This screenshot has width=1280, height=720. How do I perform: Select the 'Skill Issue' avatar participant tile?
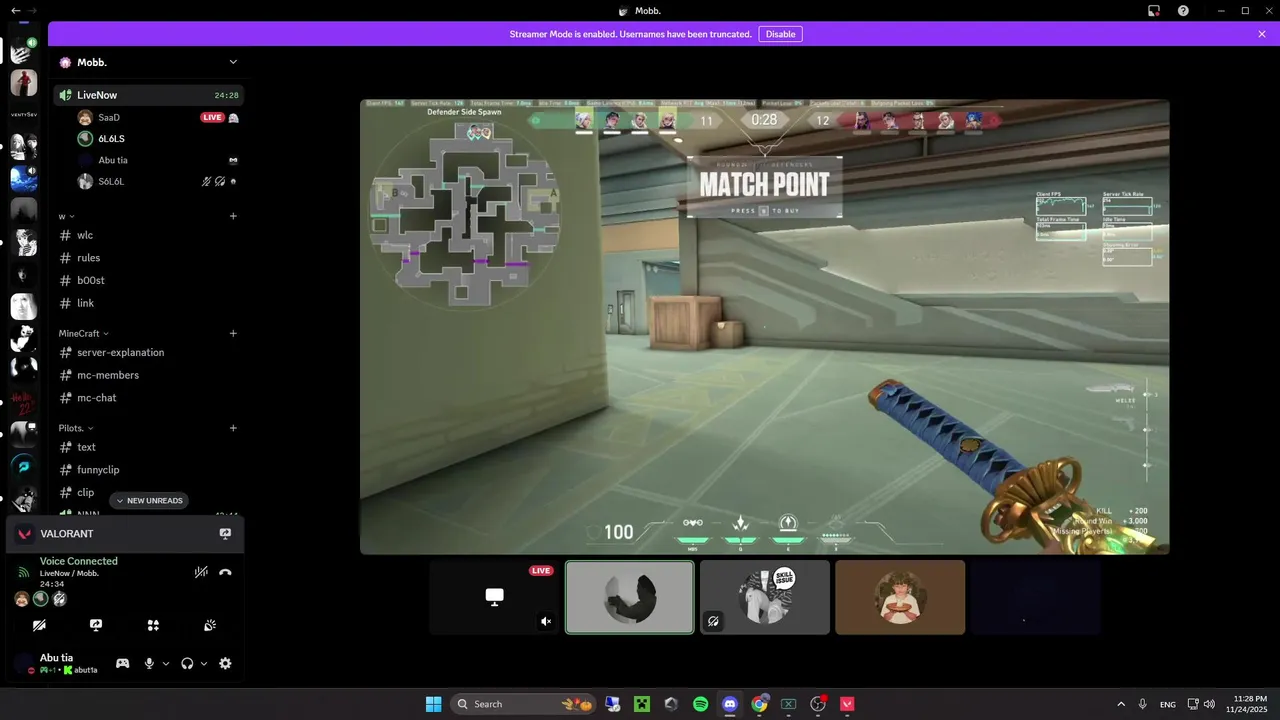coord(765,597)
